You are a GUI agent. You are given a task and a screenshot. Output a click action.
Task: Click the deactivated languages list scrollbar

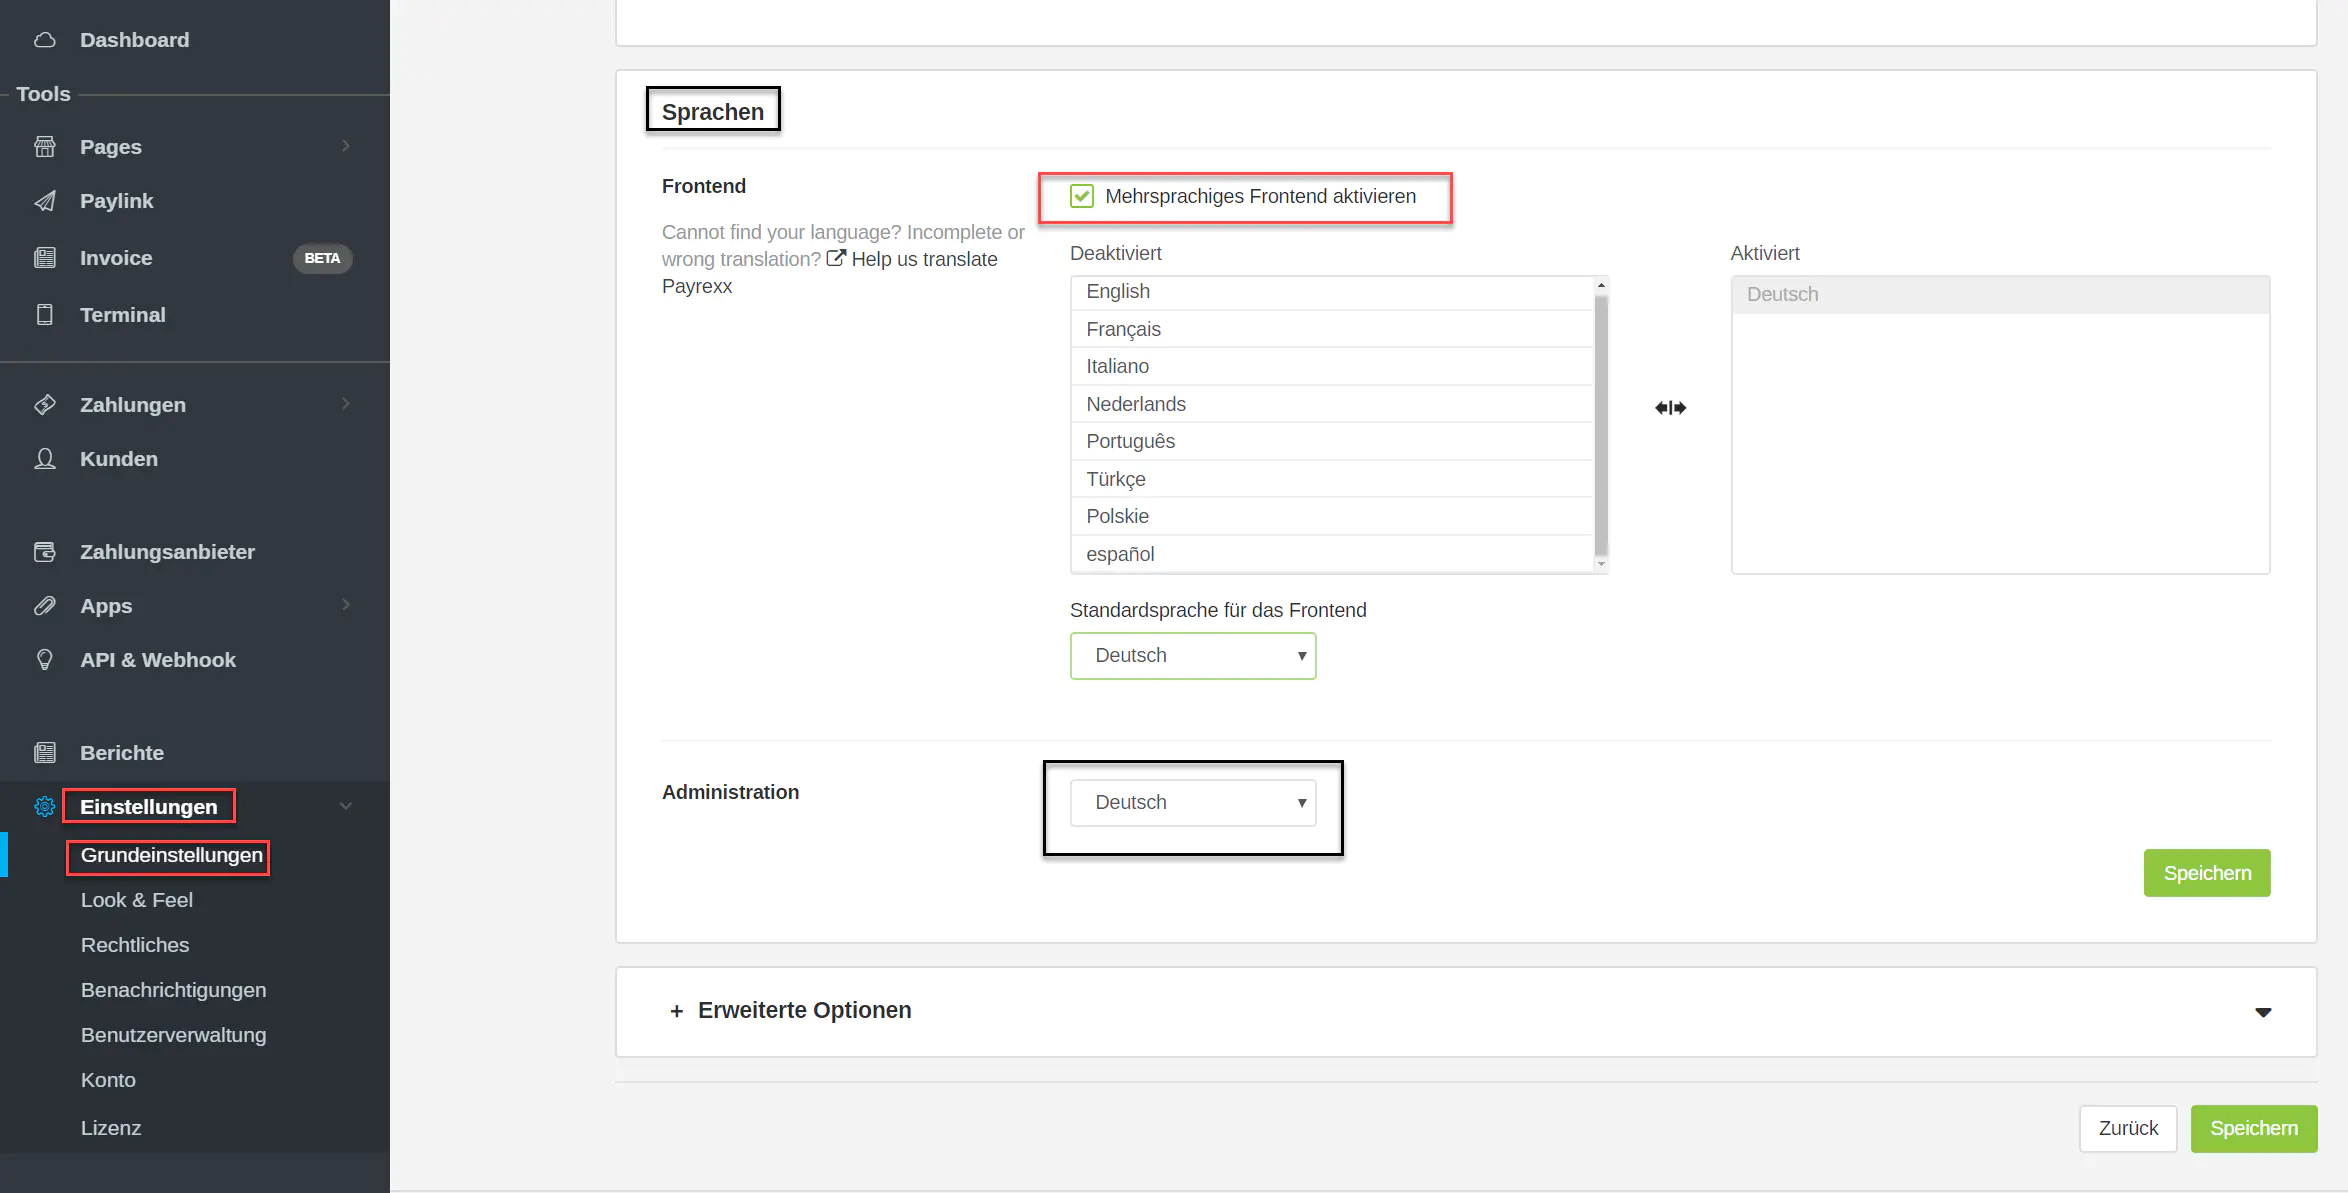pos(1600,424)
